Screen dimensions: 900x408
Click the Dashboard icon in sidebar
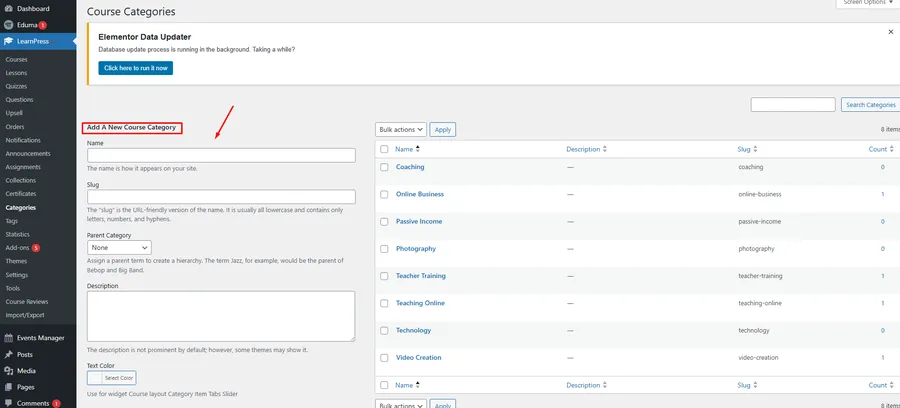coord(9,8)
